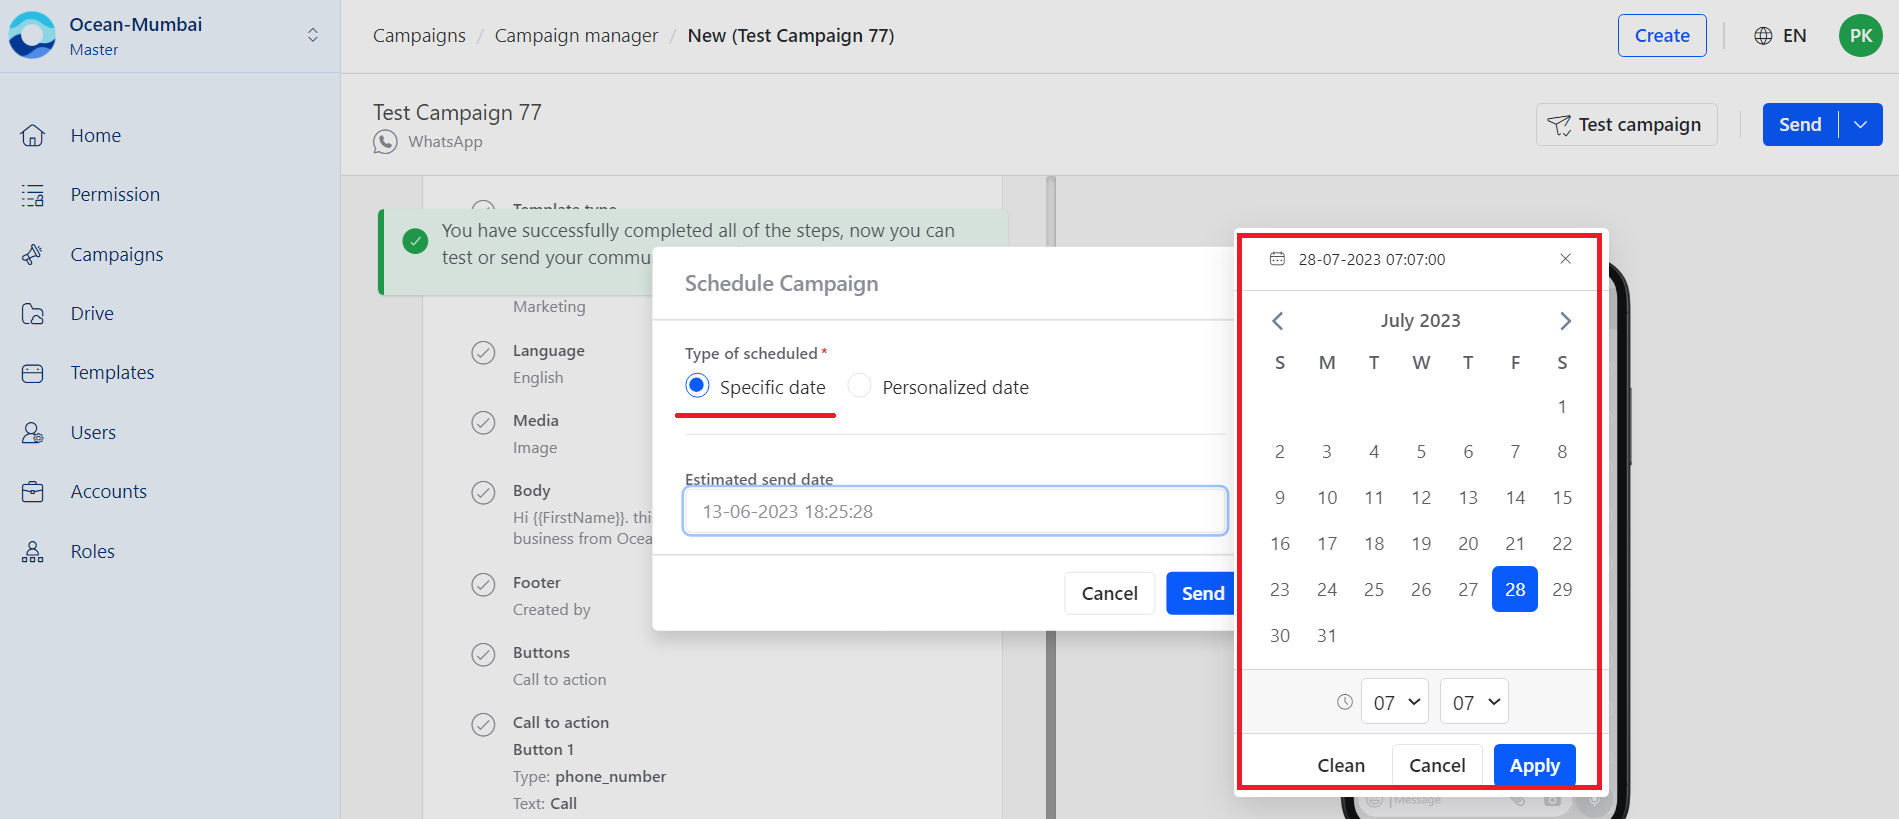Open the PK user avatar
The width and height of the screenshot is (1899, 819).
point(1861,36)
